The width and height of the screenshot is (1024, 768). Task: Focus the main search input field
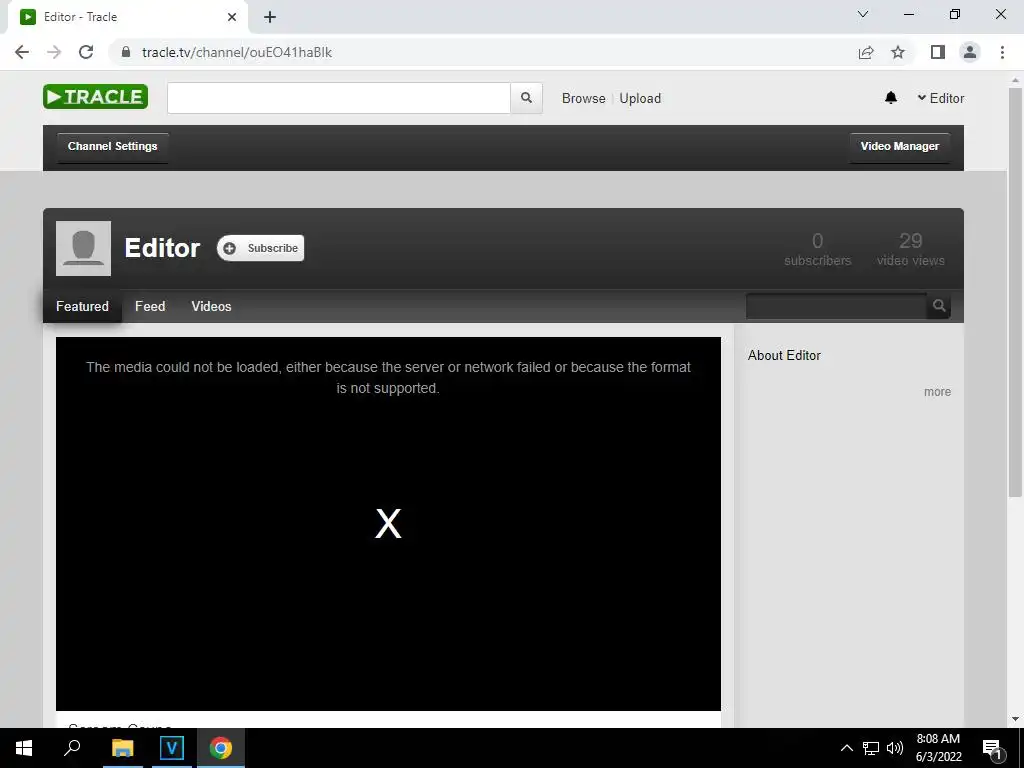(339, 98)
